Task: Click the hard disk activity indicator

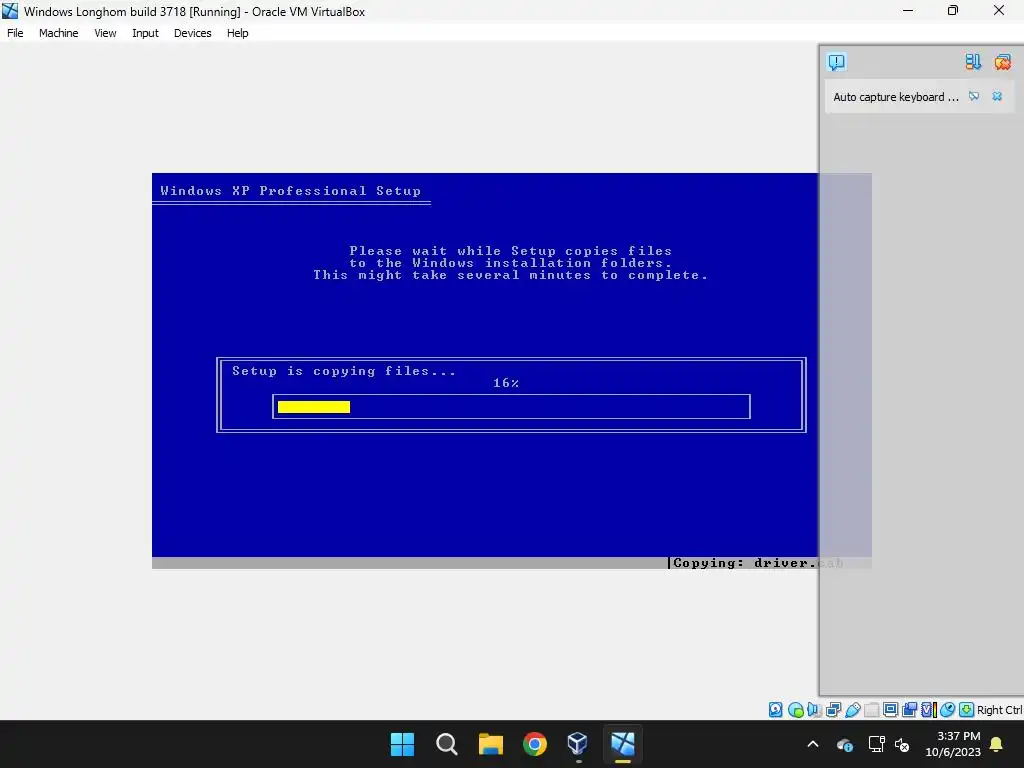Action: tap(775, 710)
